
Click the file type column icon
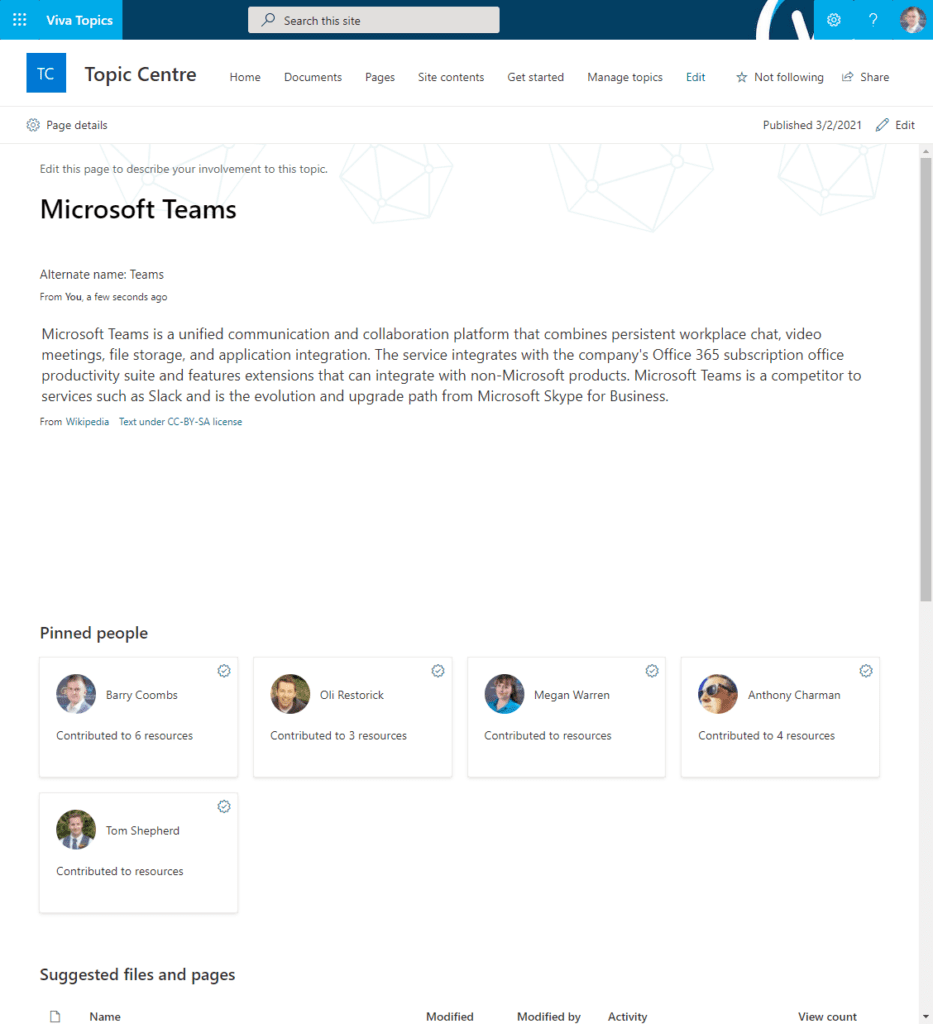click(x=55, y=1016)
